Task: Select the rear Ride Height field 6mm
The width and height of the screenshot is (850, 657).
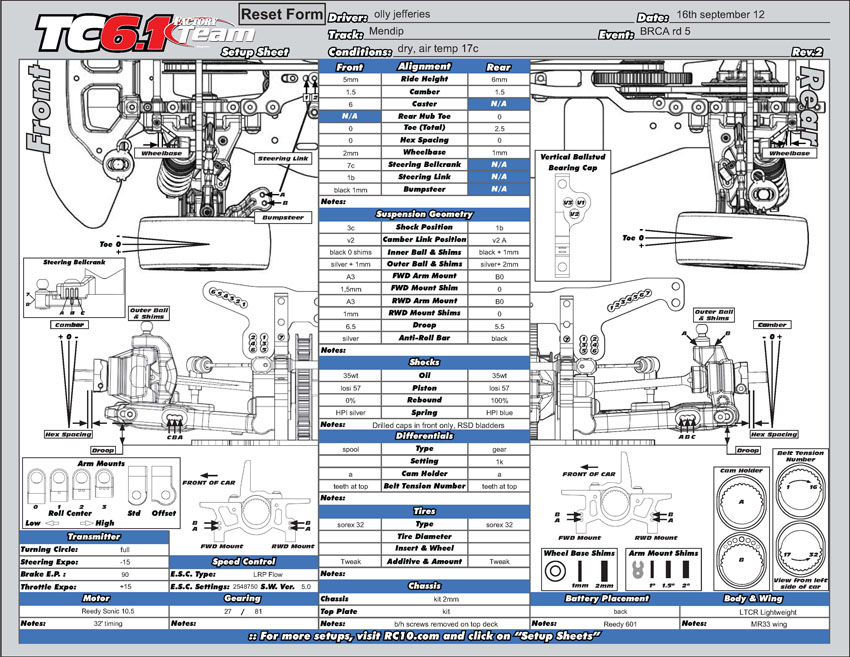Action: pos(499,80)
